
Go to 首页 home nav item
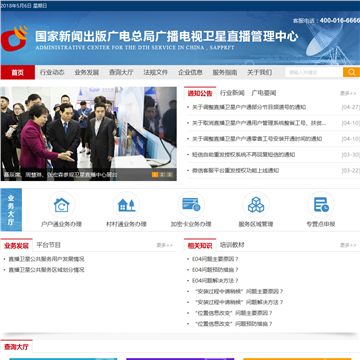point(18,72)
